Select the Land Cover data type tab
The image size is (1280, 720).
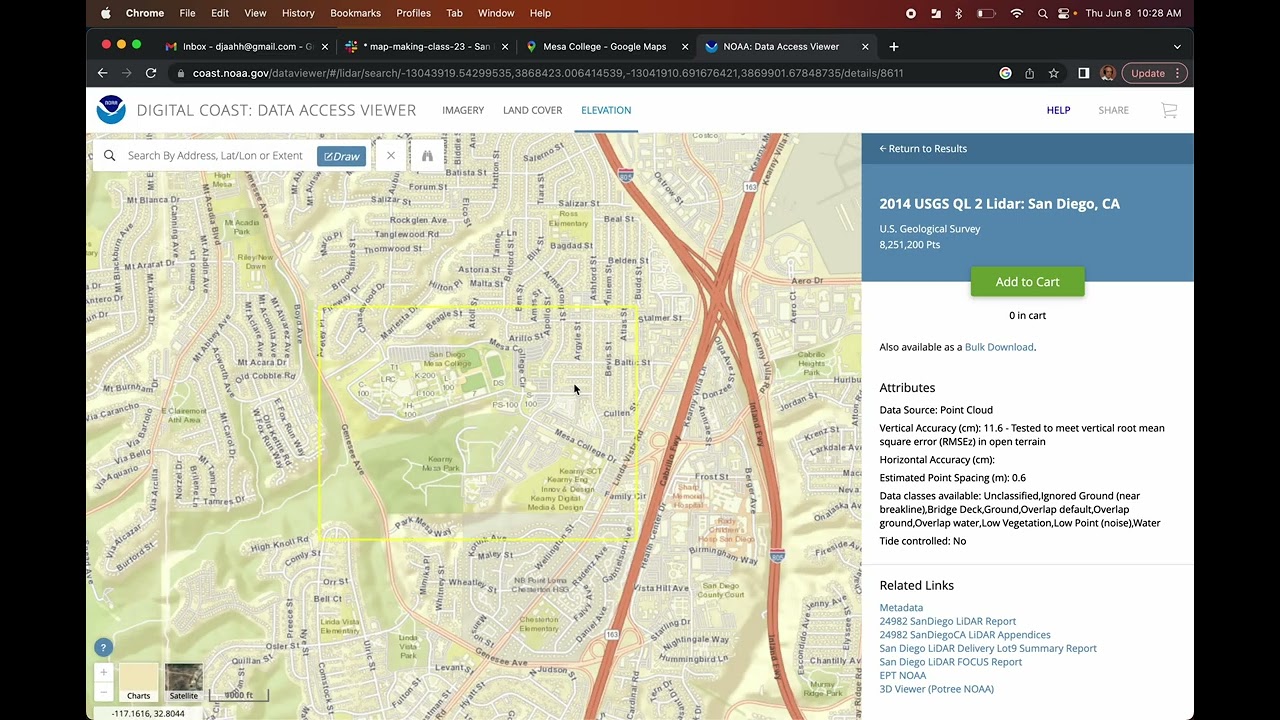coord(532,110)
